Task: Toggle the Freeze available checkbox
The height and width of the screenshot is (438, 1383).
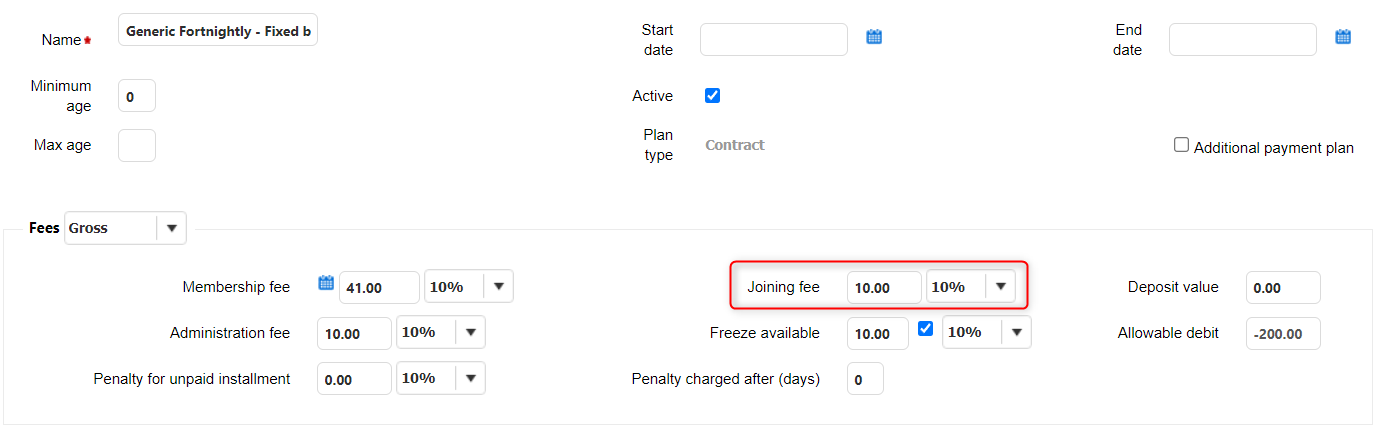Action: click(925, 329)
